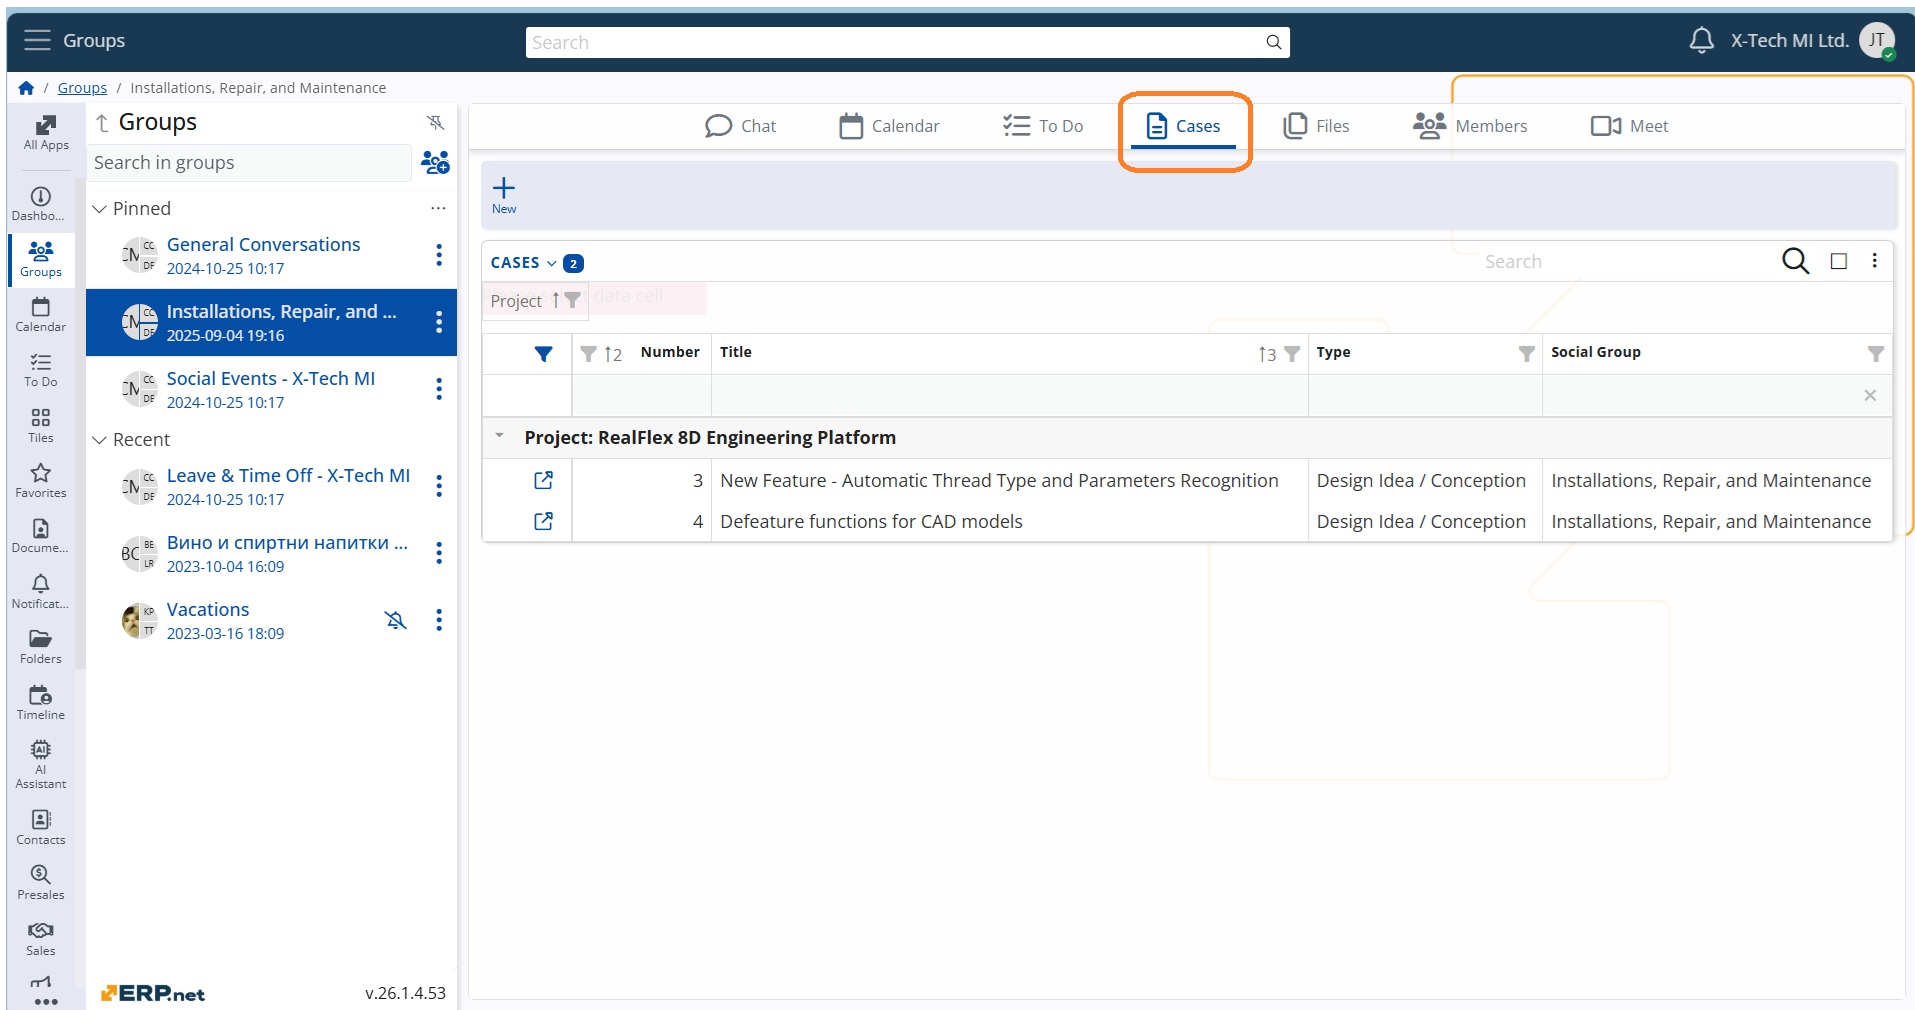Collapse the RealFlex 8D project group

pos(499,436)
